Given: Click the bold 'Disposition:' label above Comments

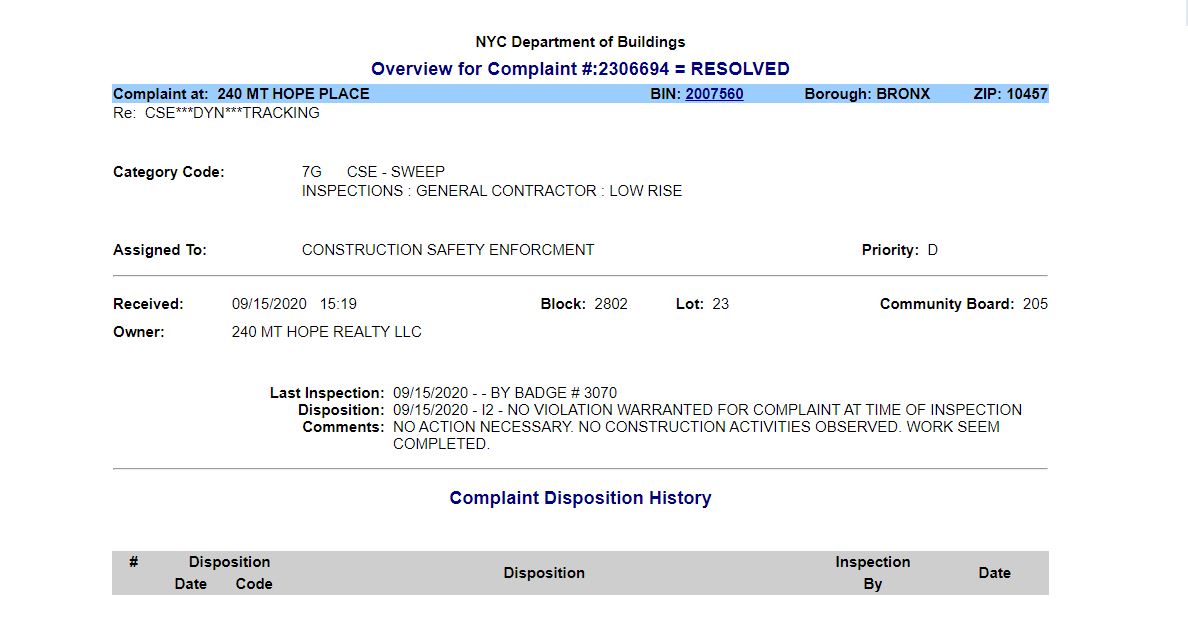Looking at the screenshot, I should (341, 410).
